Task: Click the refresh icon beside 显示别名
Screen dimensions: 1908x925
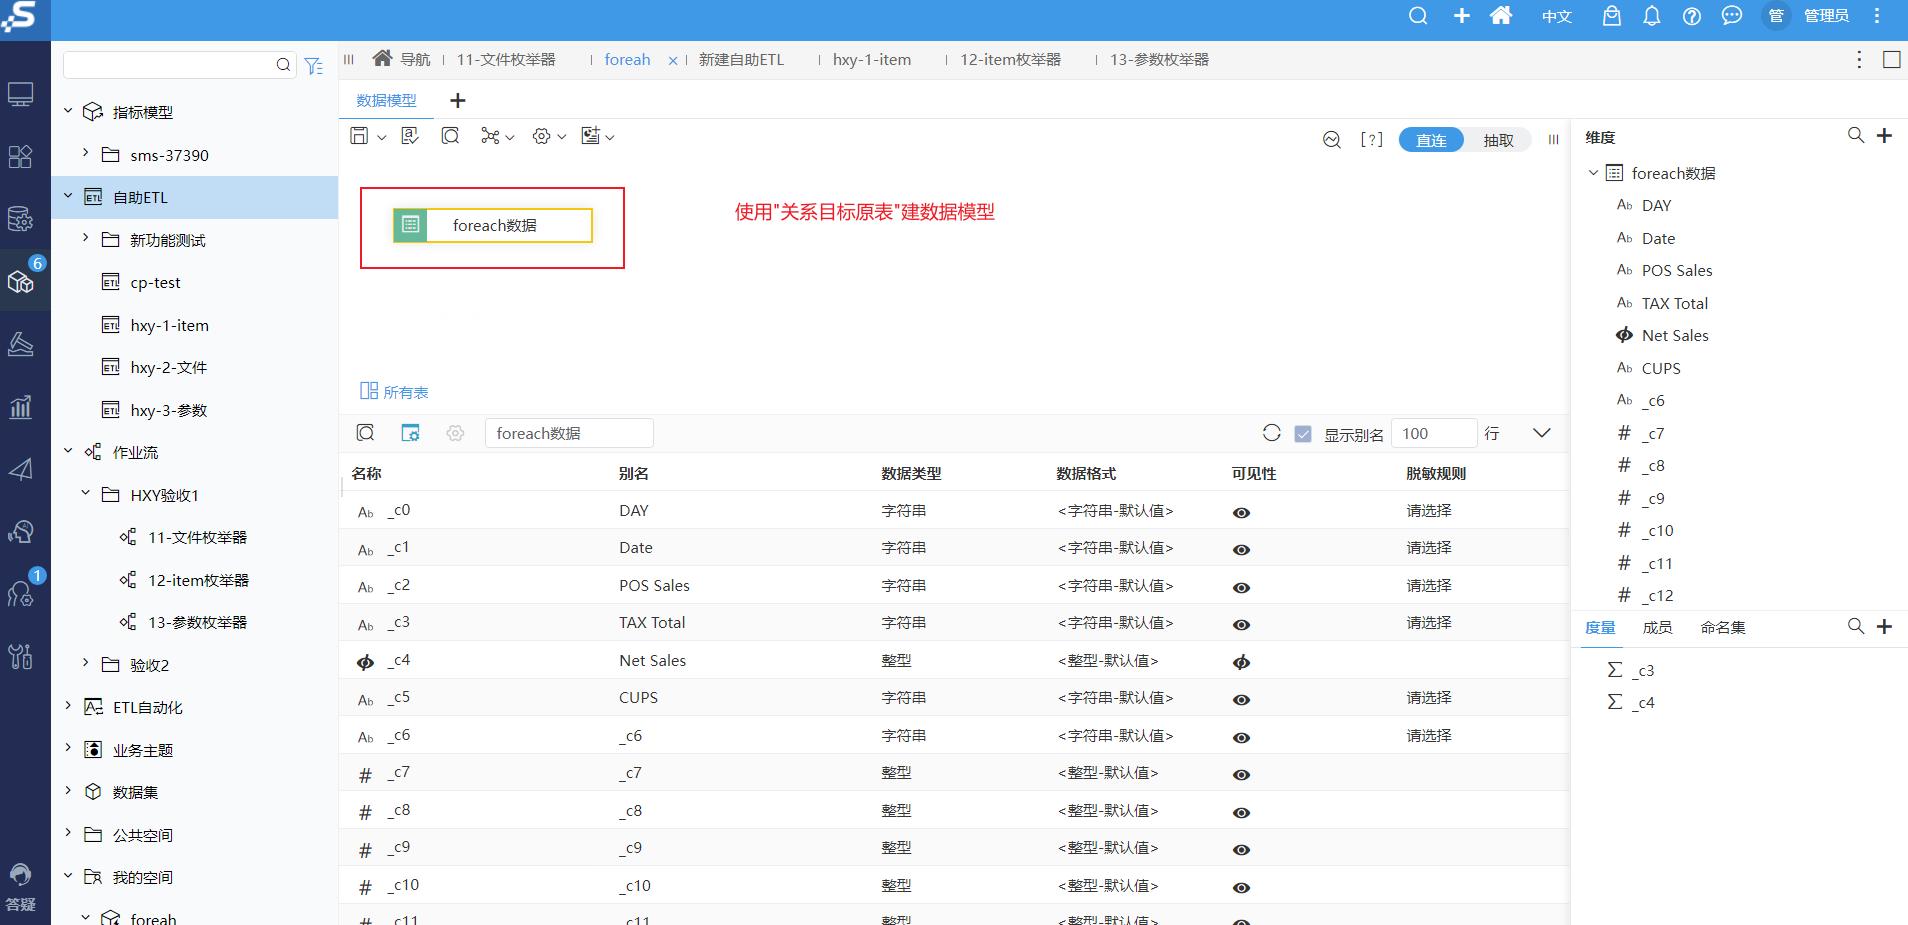Action: [1272, 433]
